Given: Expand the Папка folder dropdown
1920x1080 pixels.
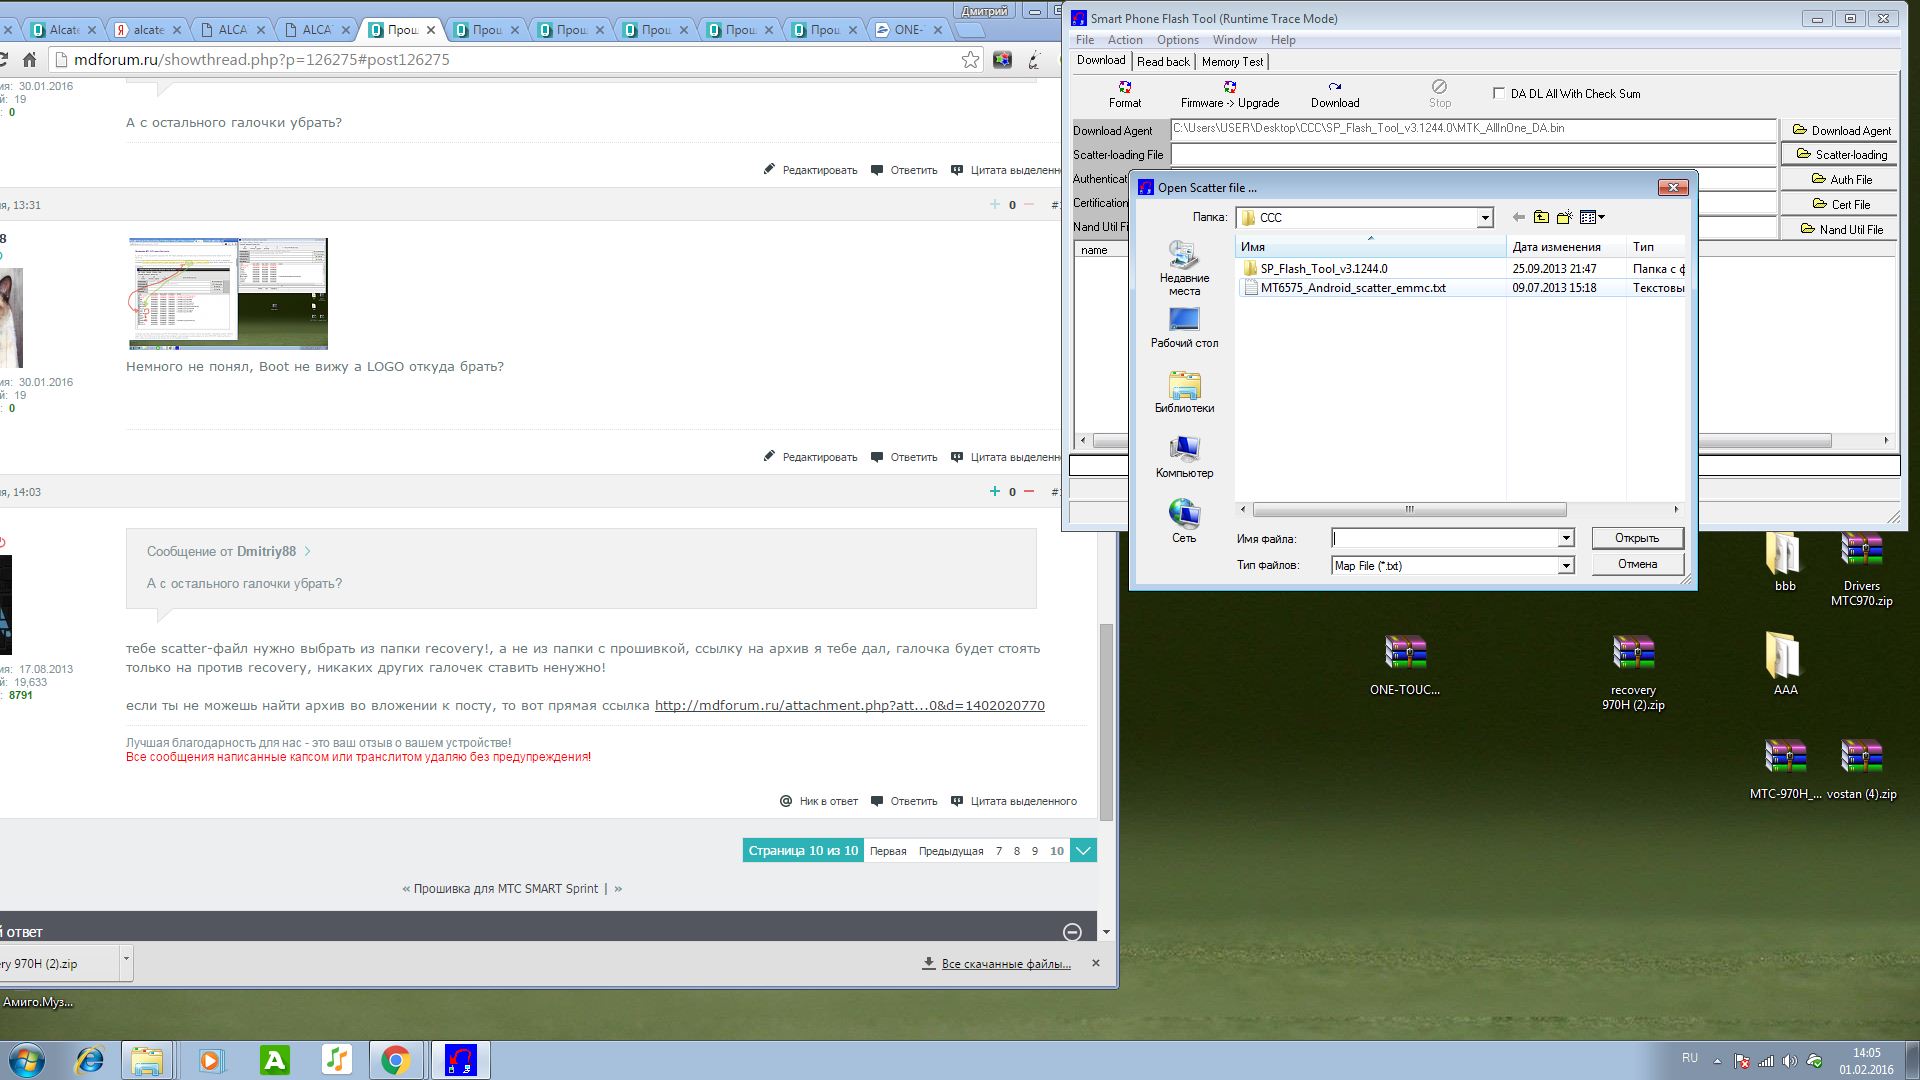Looking at the screenshot, I should (1485, 218).
